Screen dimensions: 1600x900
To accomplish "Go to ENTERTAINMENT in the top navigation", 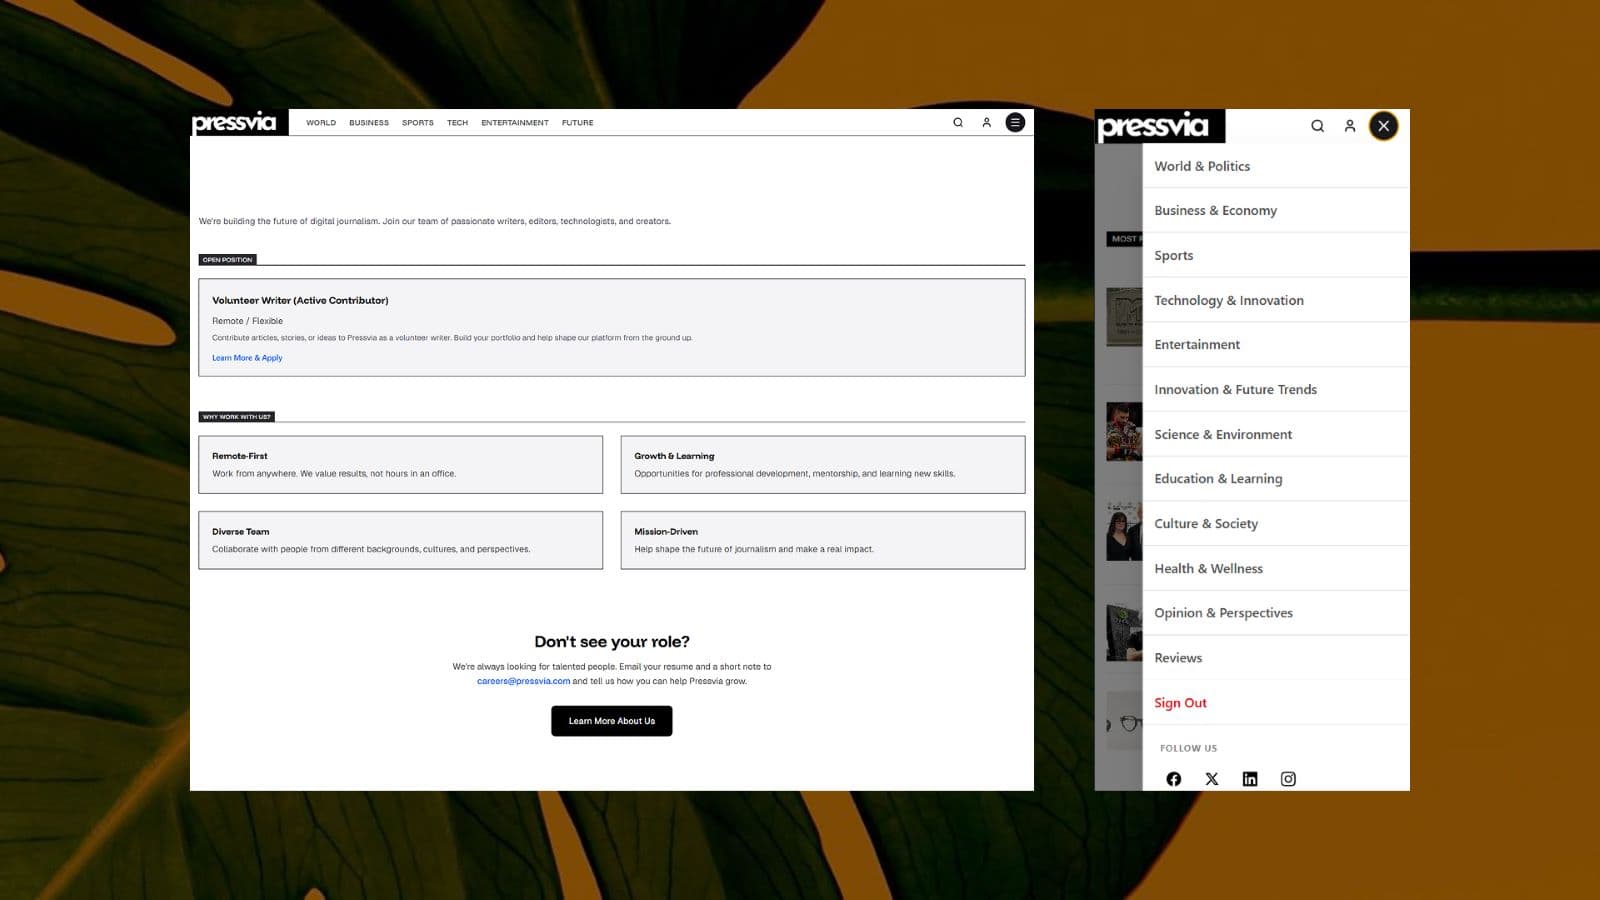I will tap(514, 123).
